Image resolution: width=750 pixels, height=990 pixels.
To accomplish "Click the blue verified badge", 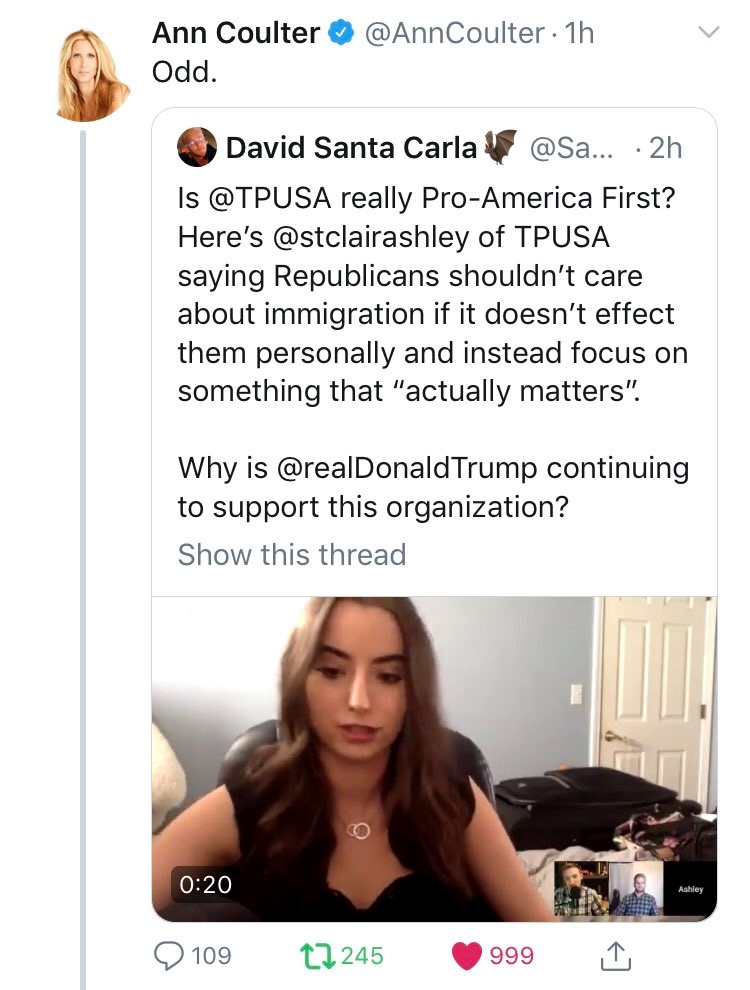I will (340, 33).
